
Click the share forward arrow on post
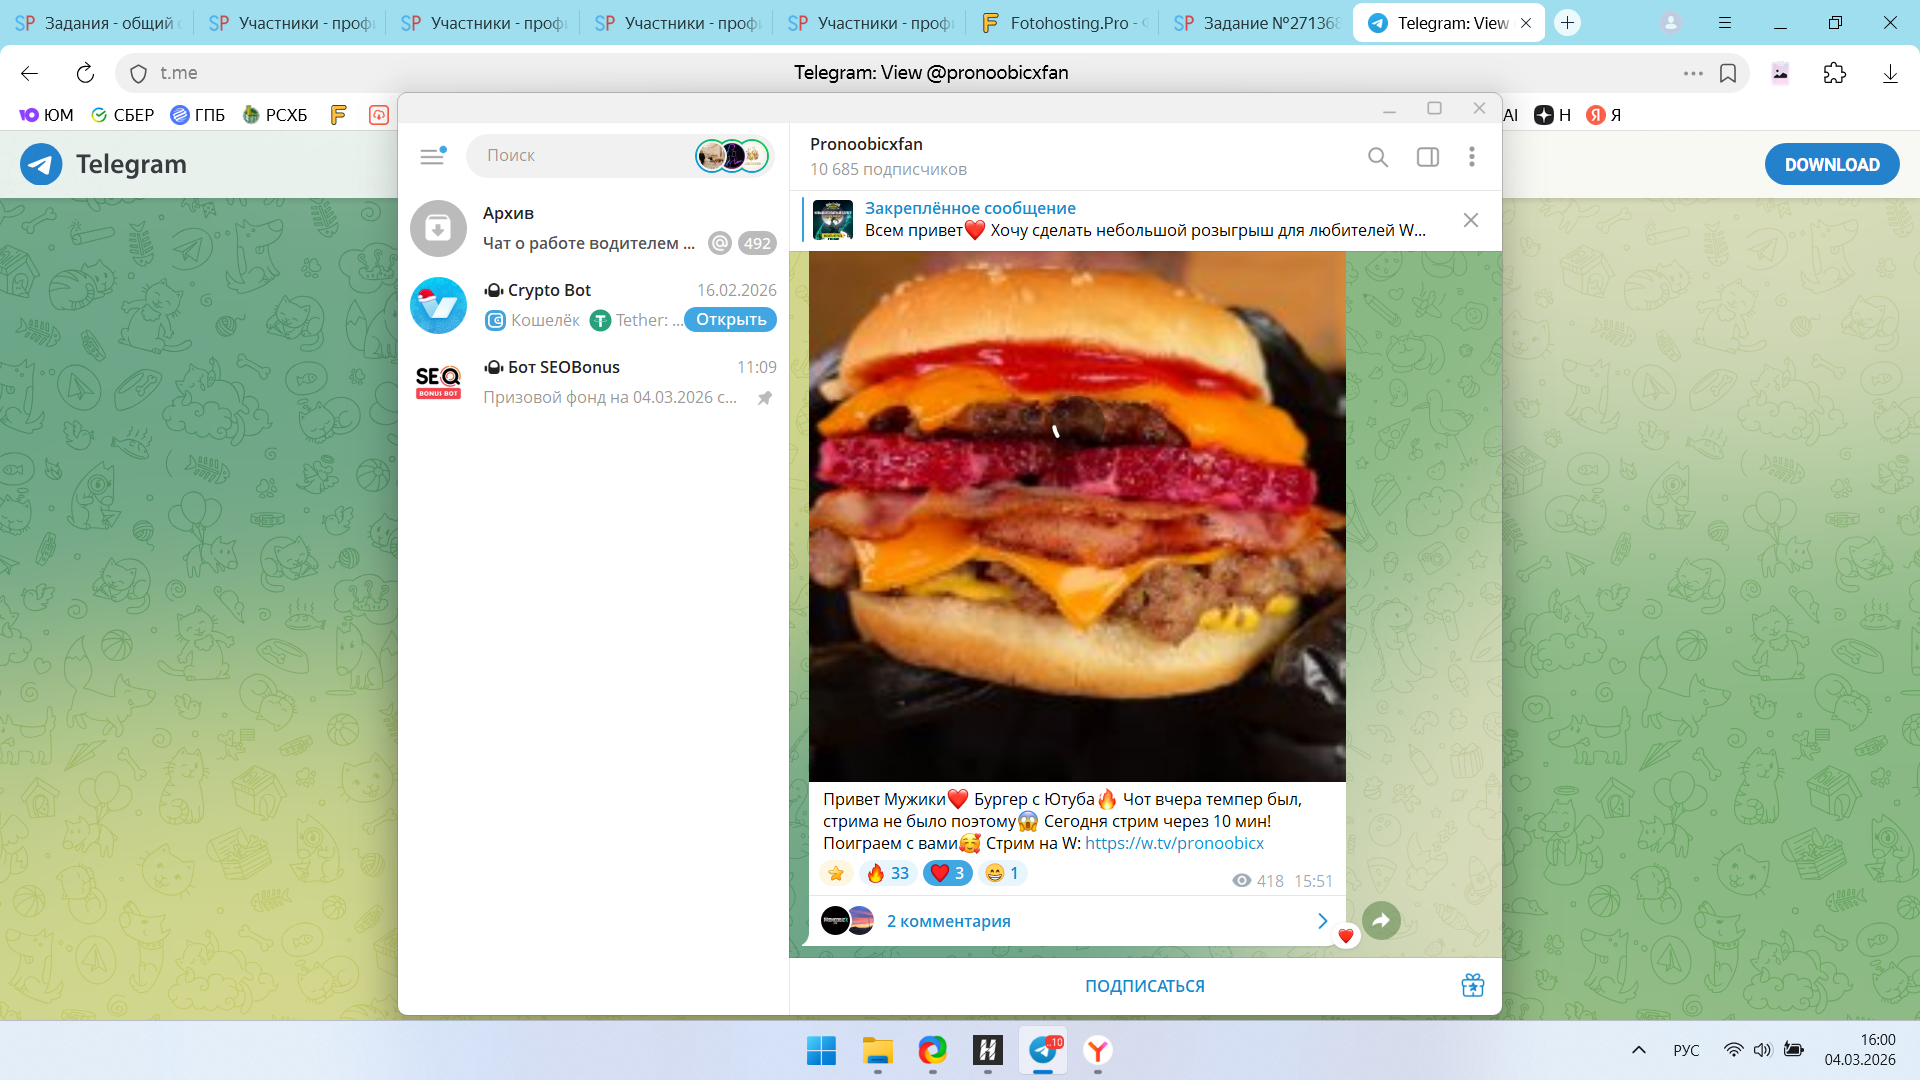coord(1381,920)
